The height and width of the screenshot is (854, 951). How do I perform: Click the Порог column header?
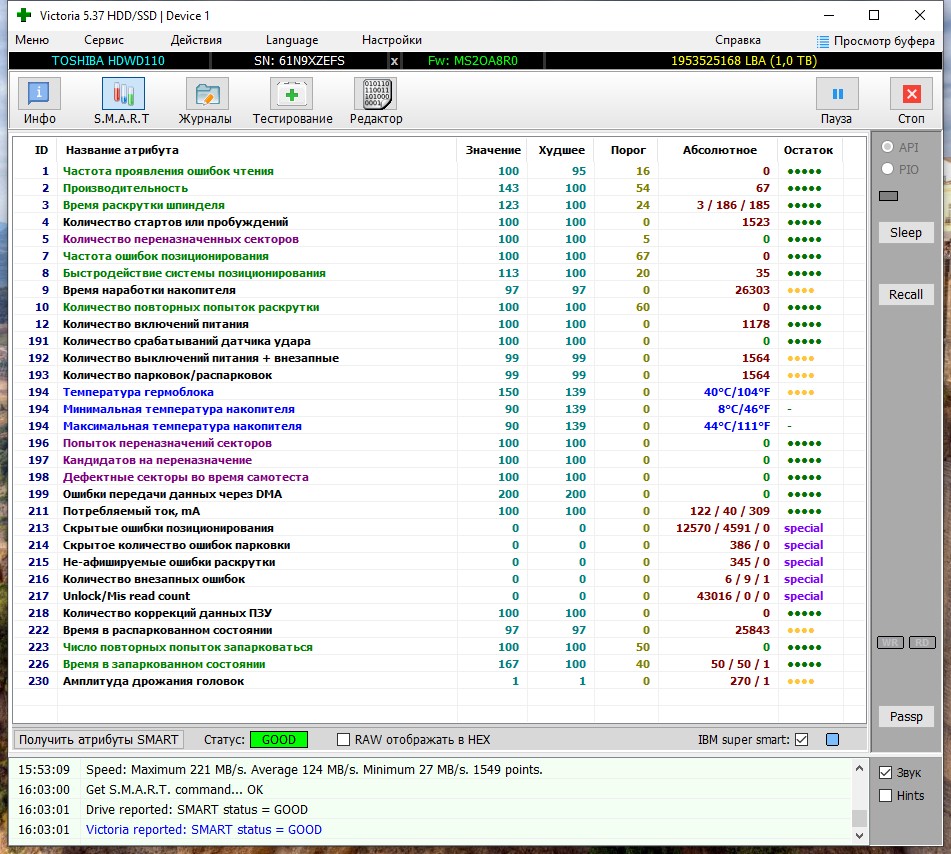click(x=628, y=150)
